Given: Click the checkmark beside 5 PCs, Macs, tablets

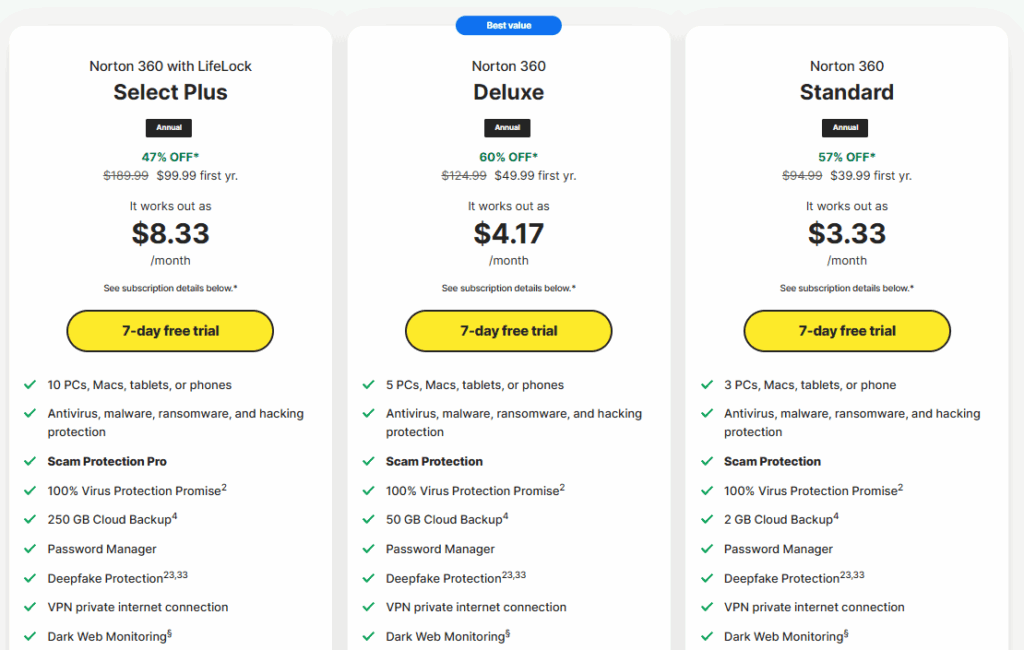Looking at the screenshot, I should (366, 385).
